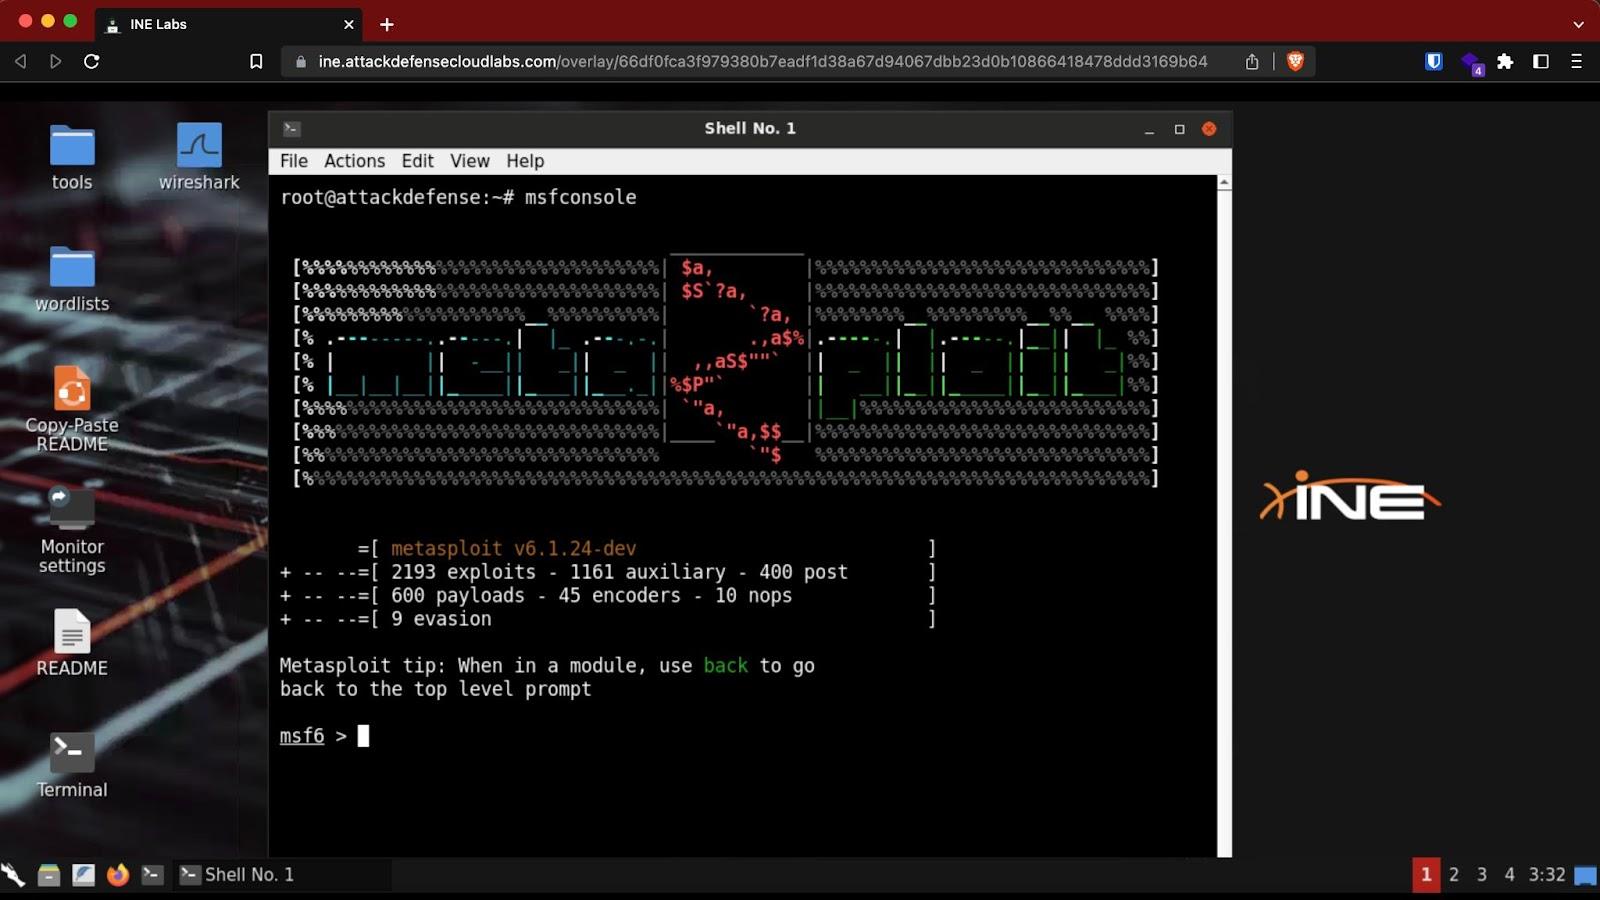This screenshot has width=1600, height=900.
Task: Open the File menu in terminal
Action: click(x=294, y=161)
